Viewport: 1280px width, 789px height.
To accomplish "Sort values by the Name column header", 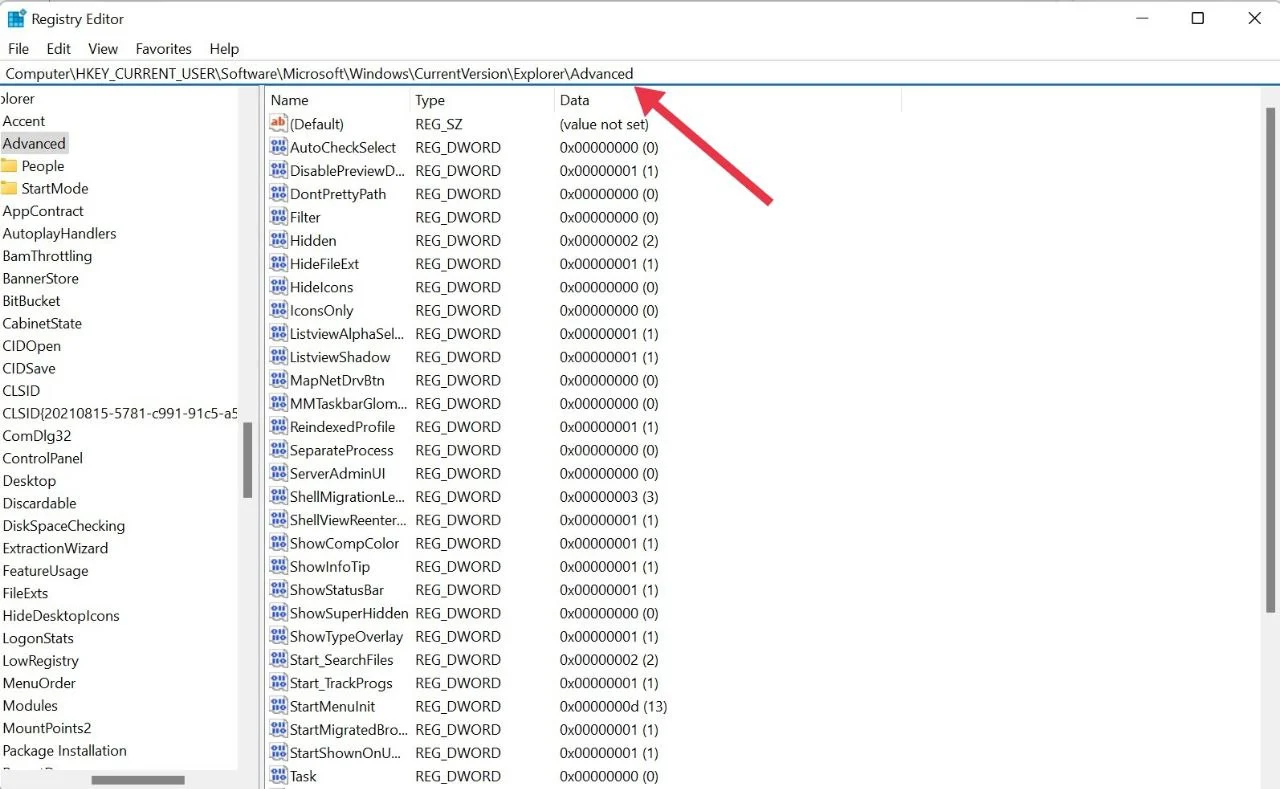I will click(x=290, y=100).
